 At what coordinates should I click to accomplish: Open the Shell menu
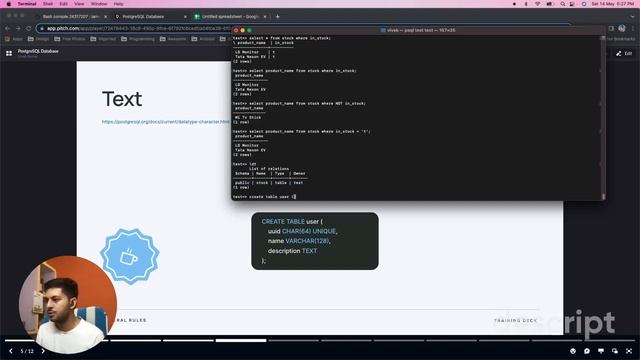pyautogui.click(x=48, y=4)
